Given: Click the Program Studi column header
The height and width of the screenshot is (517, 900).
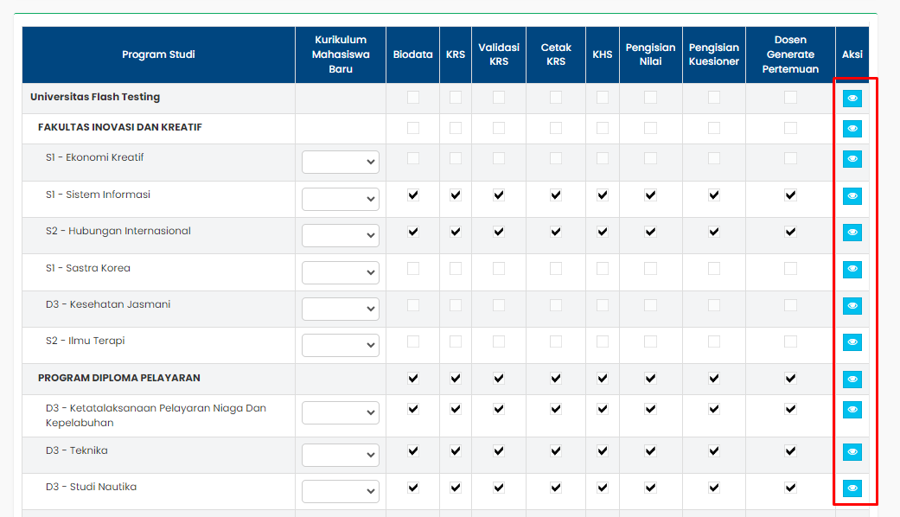Looking at the screenshot, I should (x=158, y=55).
